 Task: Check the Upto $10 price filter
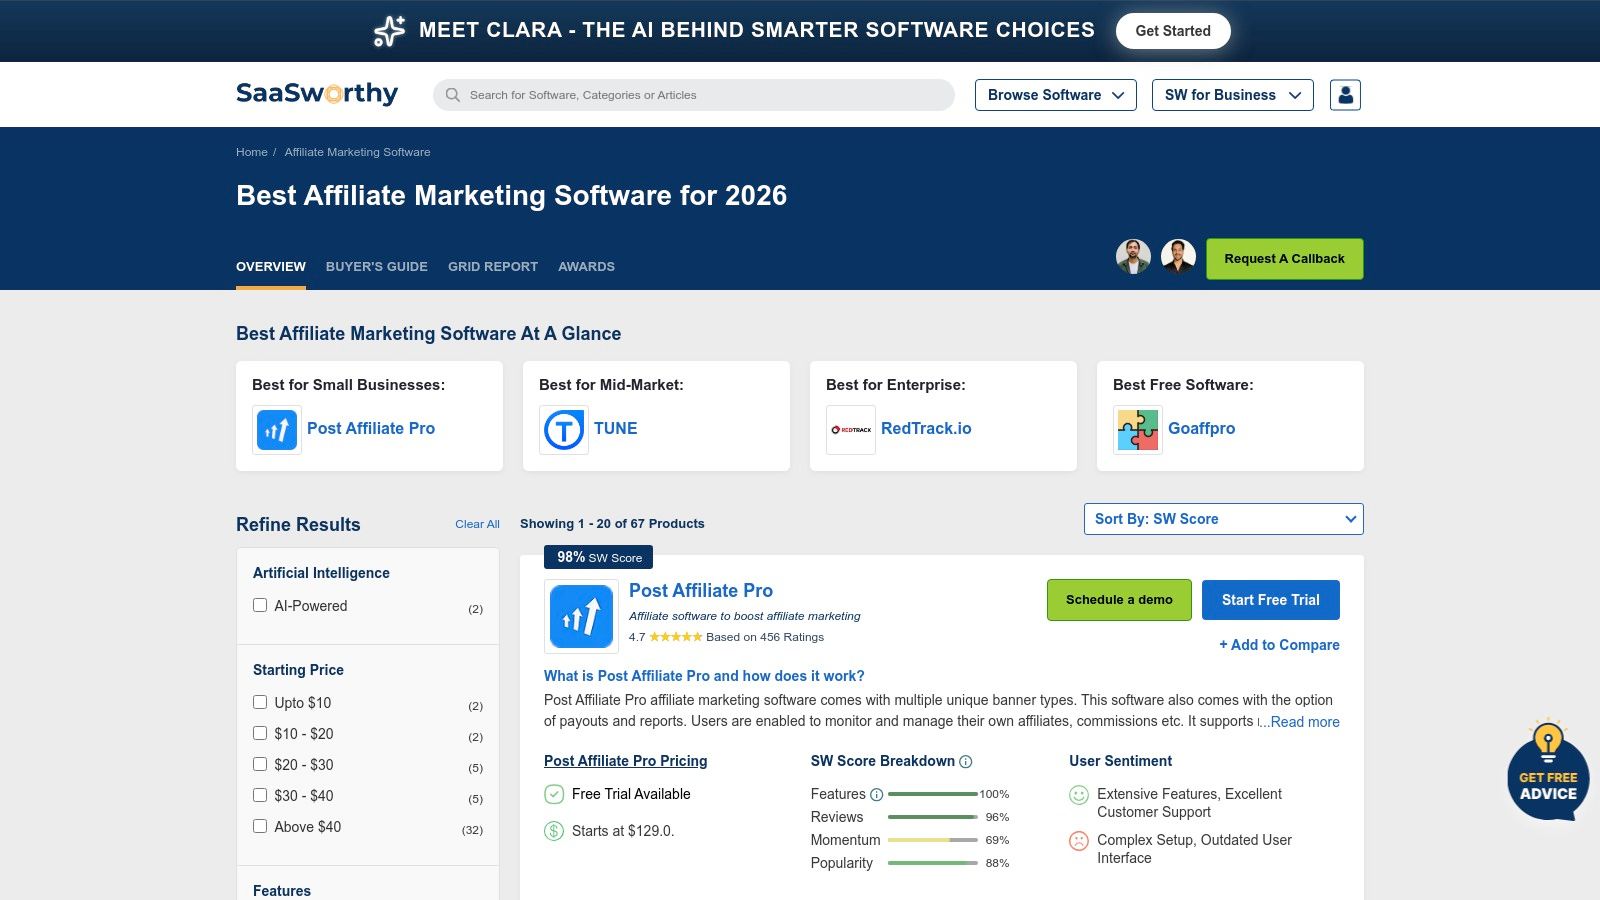(x=261, y=702)
